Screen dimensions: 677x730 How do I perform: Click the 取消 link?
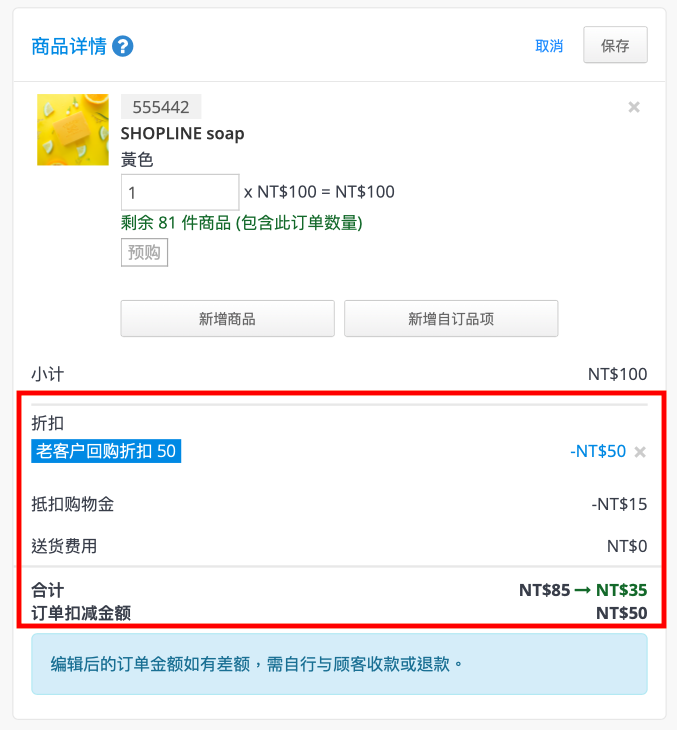point(549,46)
